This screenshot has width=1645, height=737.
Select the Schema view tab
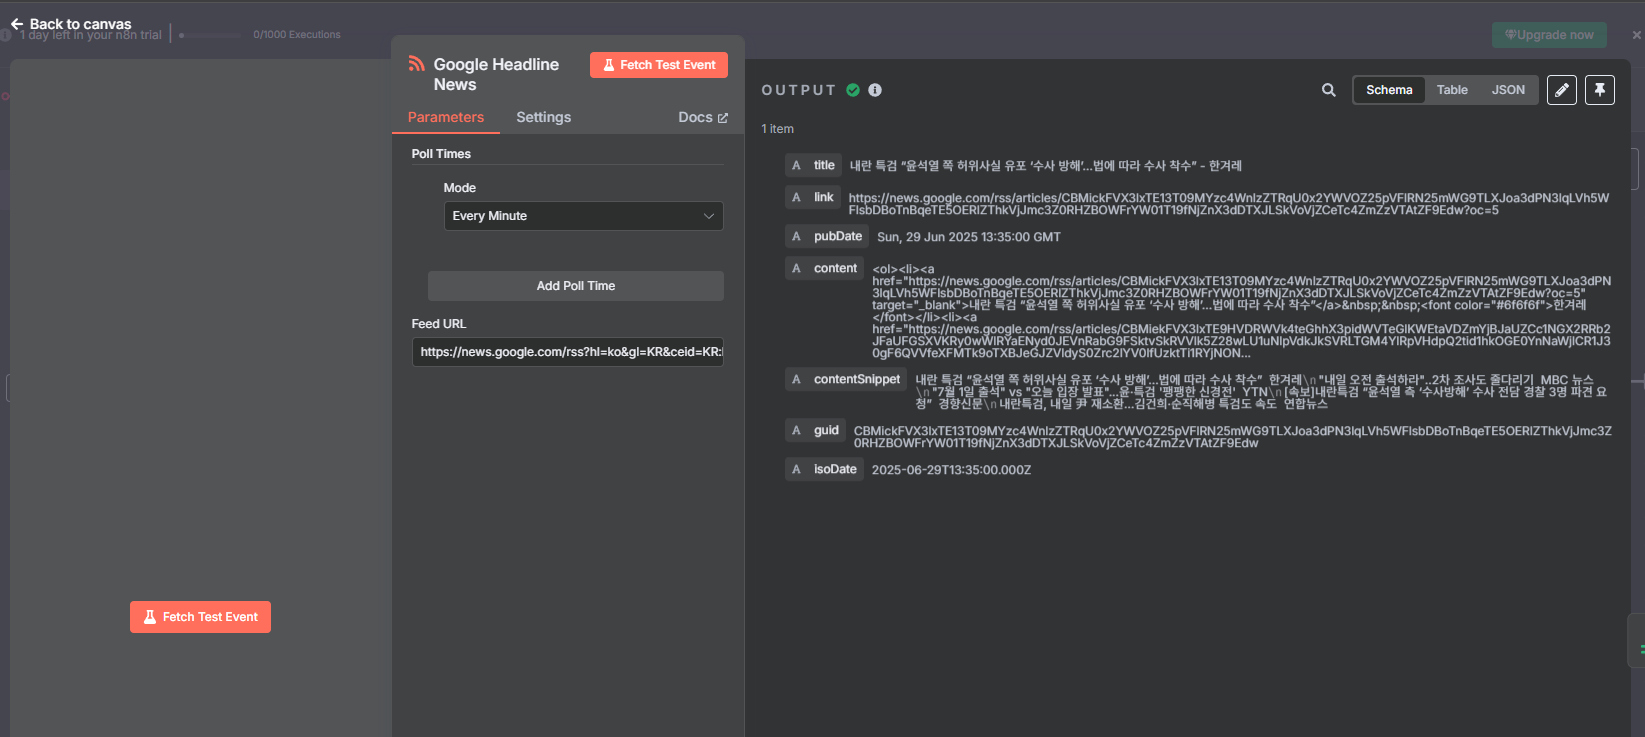click(1389, 90)
